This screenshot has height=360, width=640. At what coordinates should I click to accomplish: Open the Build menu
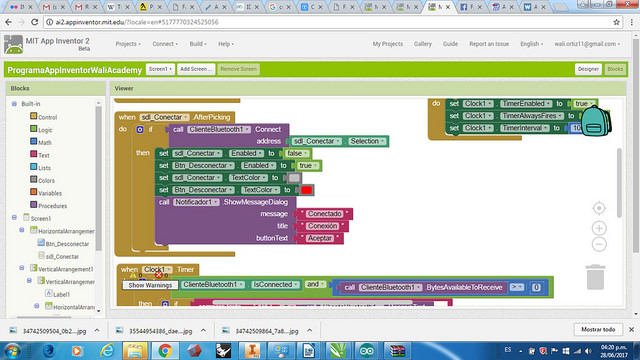pos(198,44)
